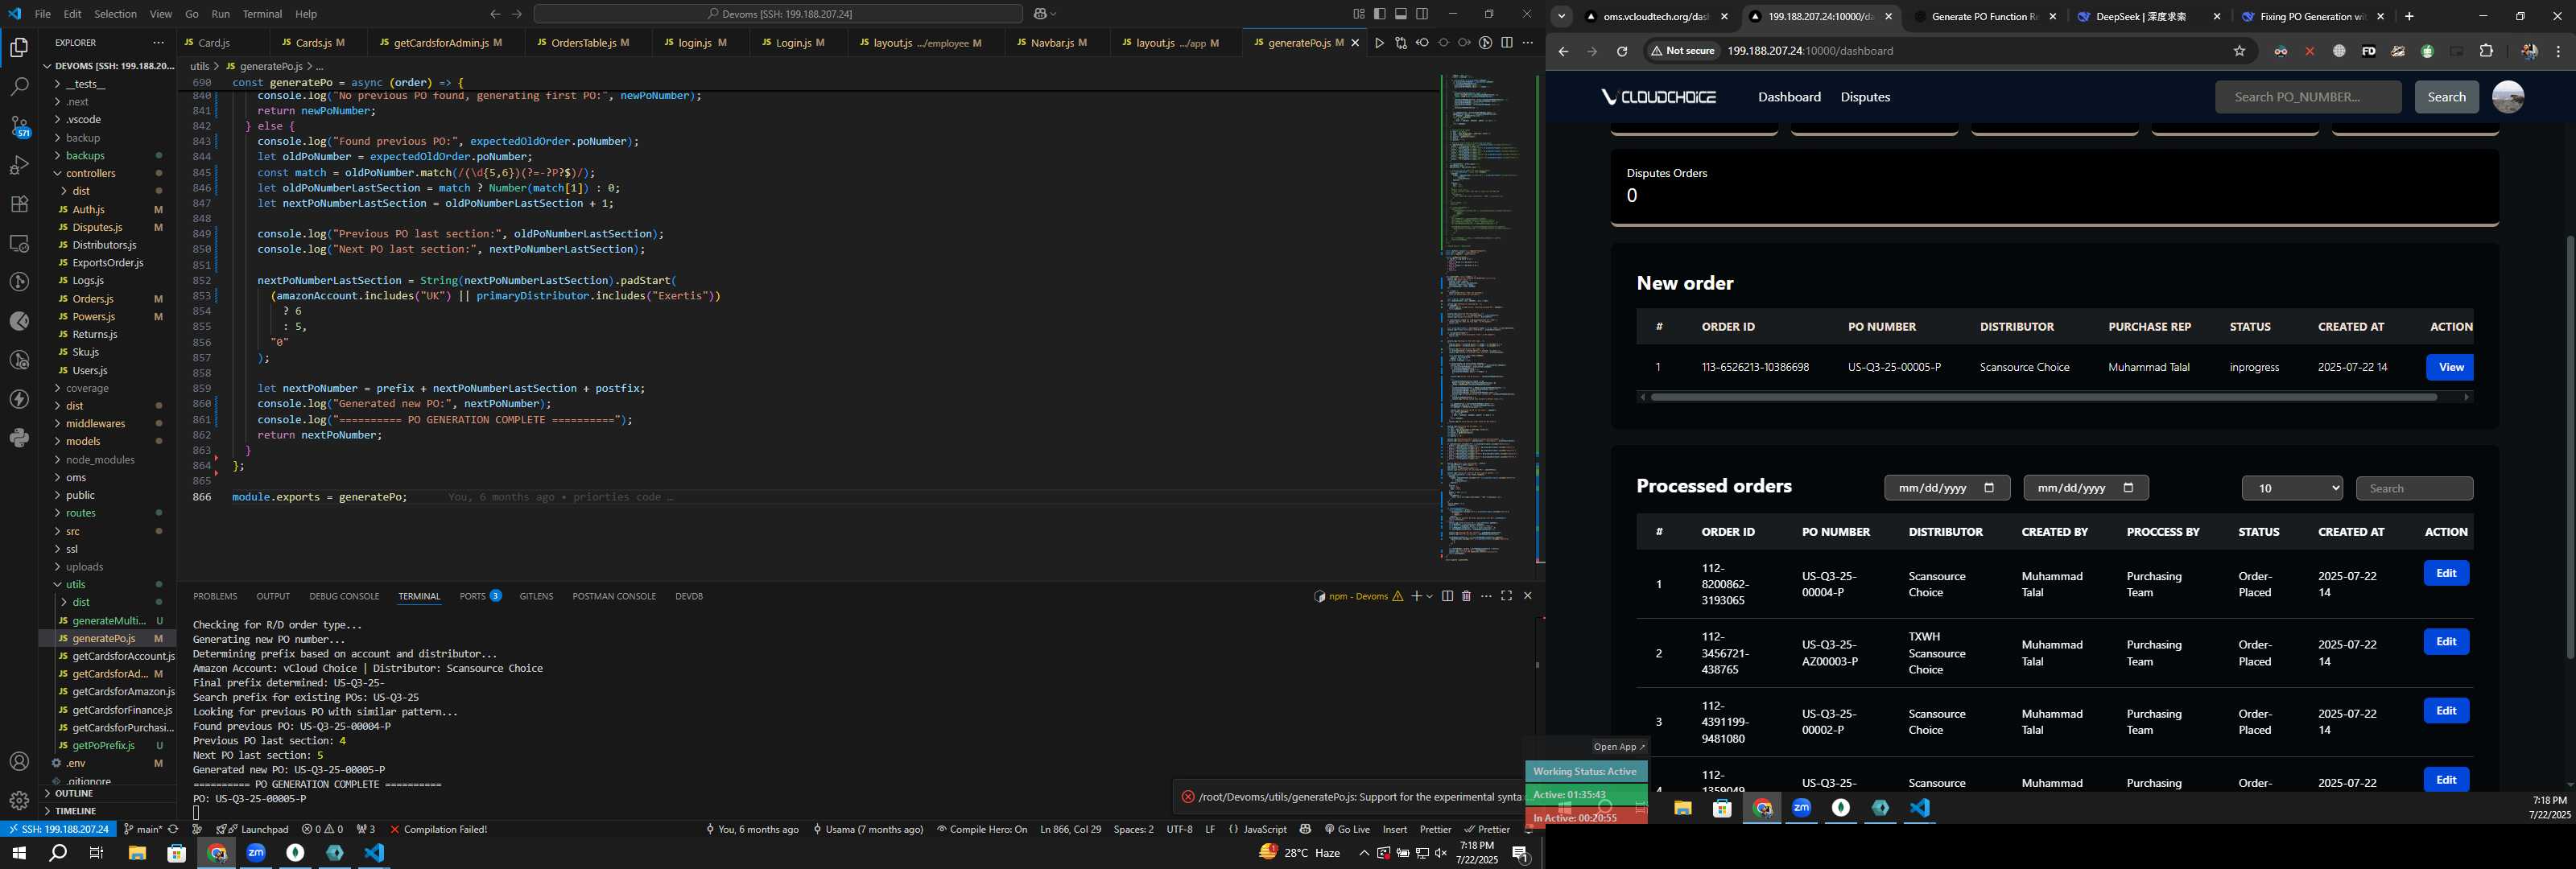Open Explorer more actions ellipsis
This screenshot has height=869, width=2576.
click(x=158, y=43)
